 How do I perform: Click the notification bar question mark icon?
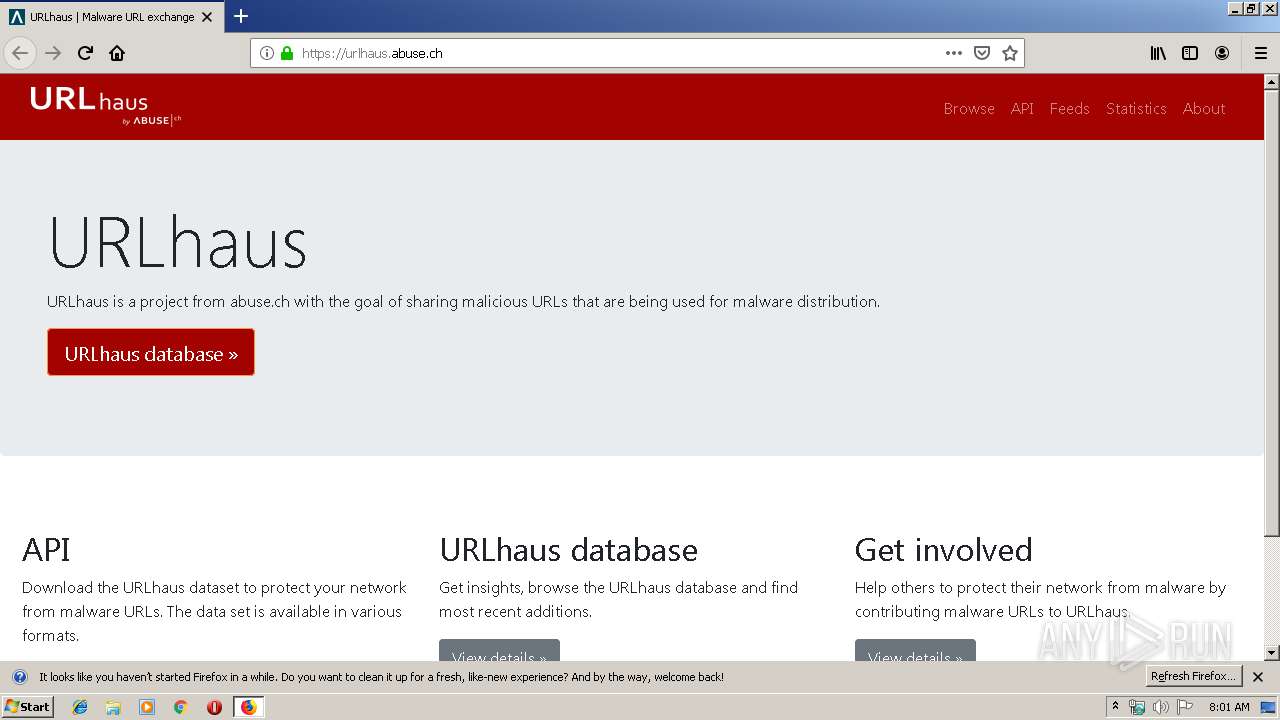pos(19,677)
